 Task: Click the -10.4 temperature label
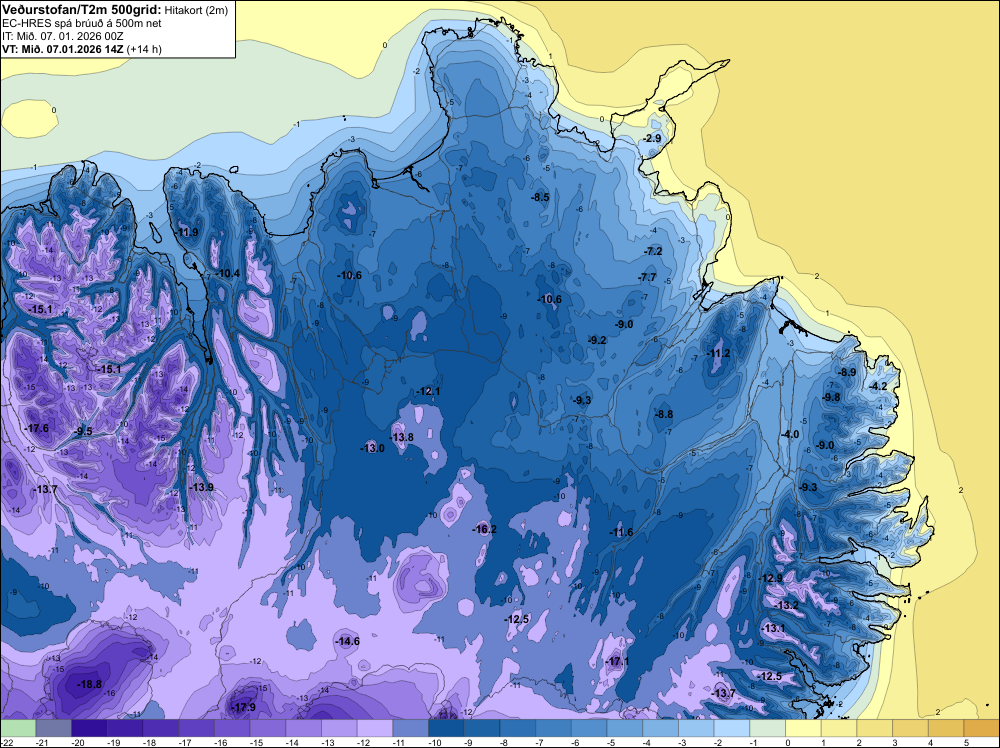228,274
